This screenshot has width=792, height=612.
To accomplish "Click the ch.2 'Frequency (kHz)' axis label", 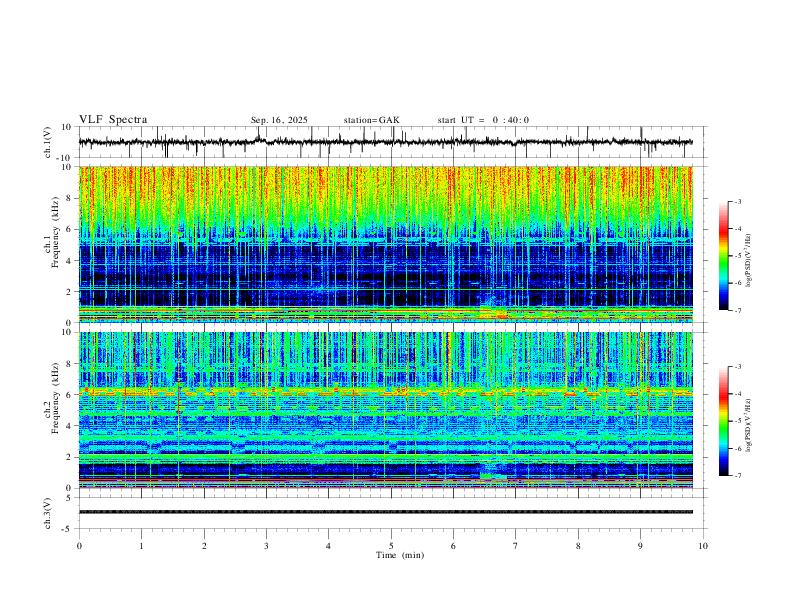I will (56, 398).
